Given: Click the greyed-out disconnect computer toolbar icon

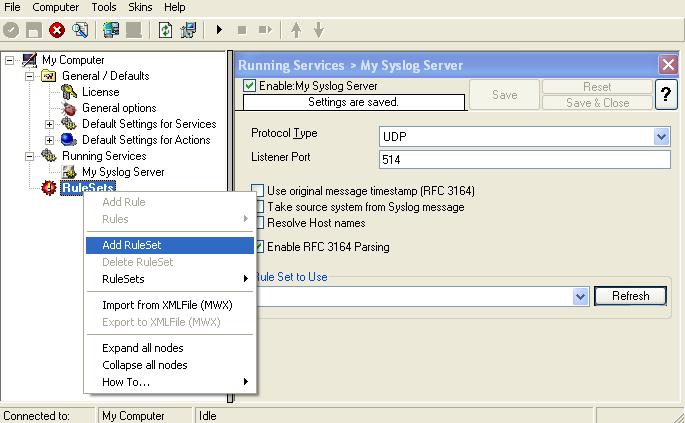Looking at the screenshot, I should (x=134, y=30).
